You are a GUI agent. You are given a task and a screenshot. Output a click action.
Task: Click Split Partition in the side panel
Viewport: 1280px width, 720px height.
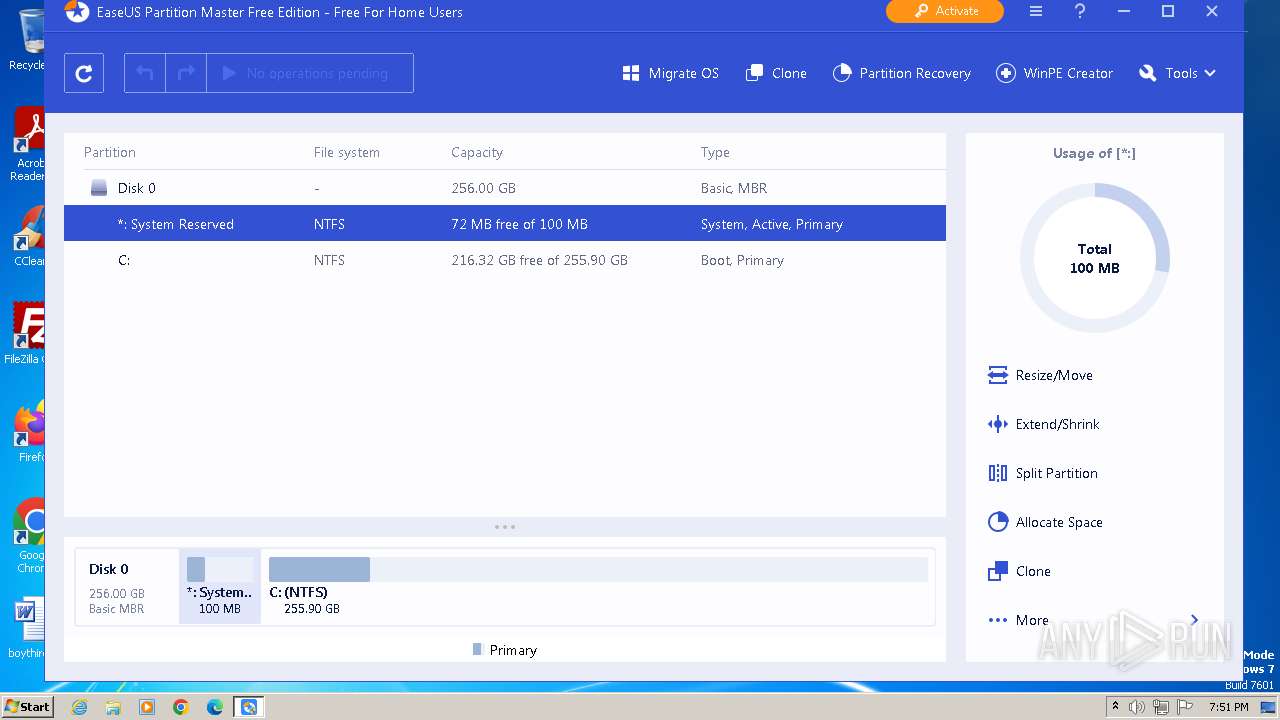tap(1043, 473)
